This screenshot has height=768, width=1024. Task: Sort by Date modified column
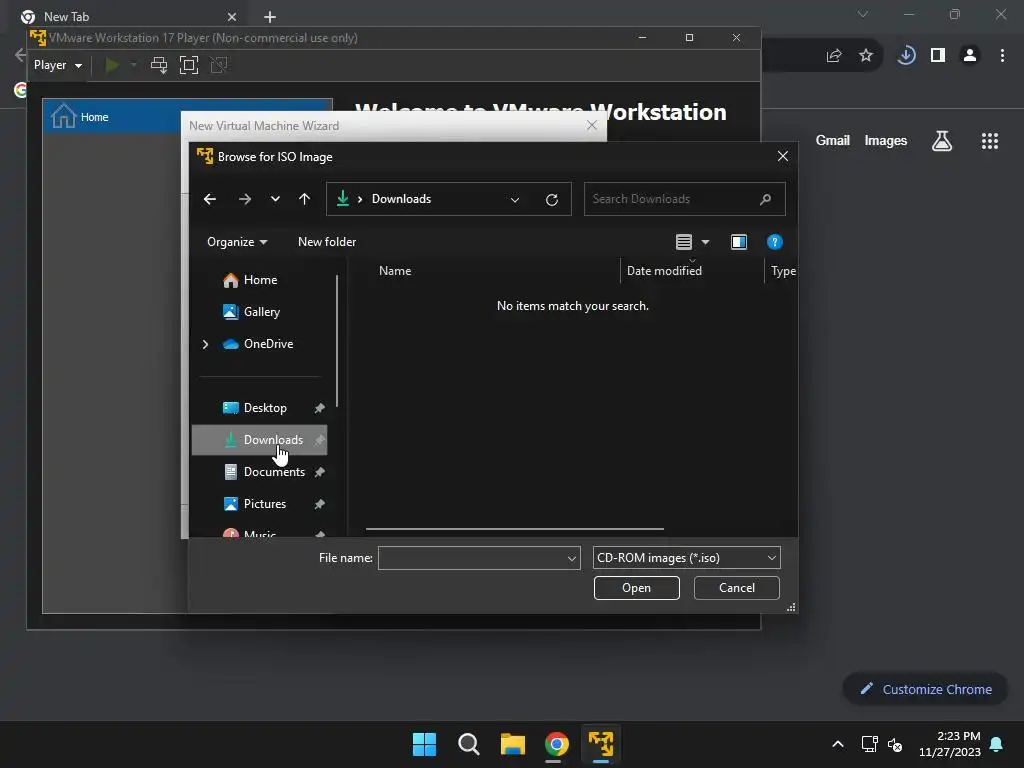664,270
